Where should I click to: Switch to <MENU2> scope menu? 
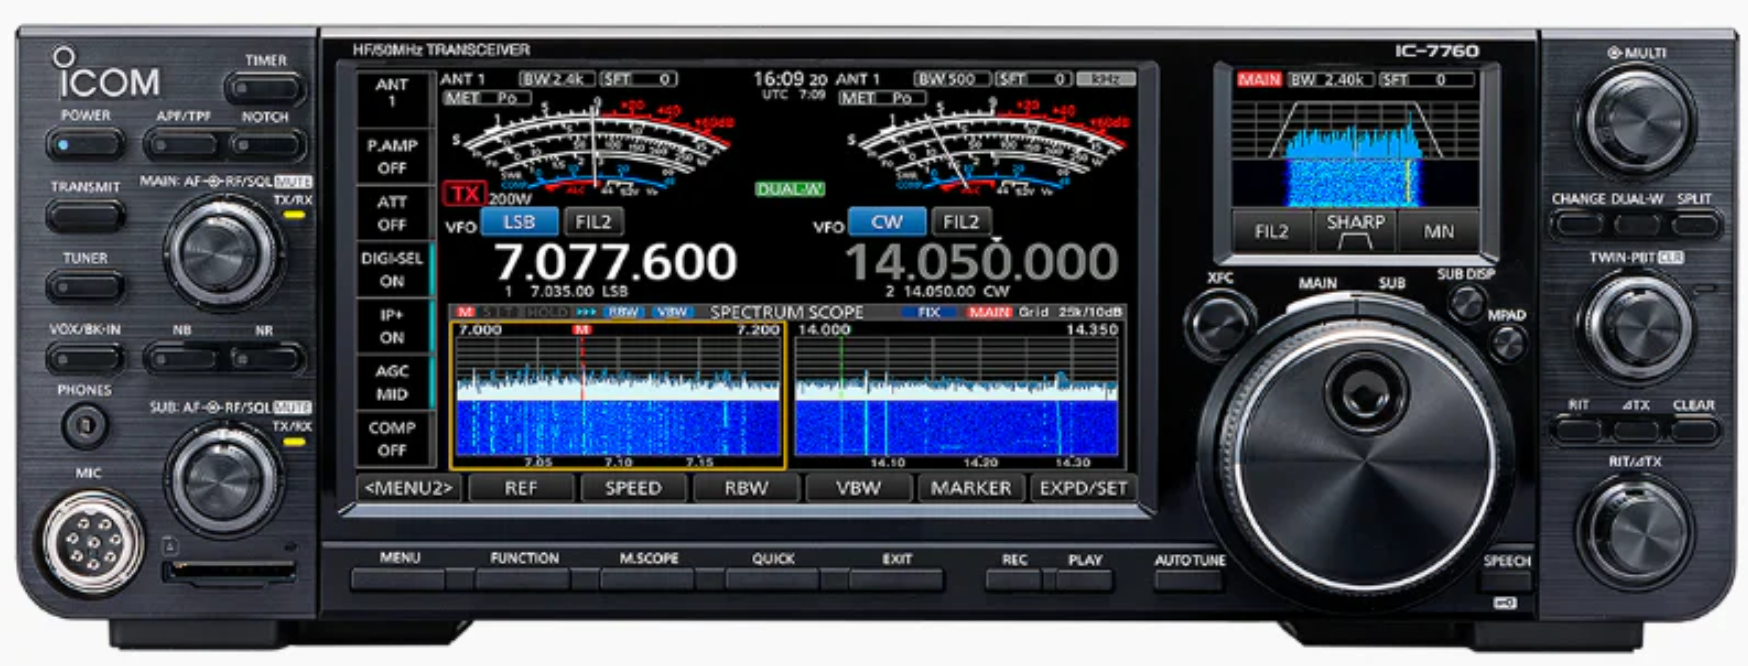point(409,488)
